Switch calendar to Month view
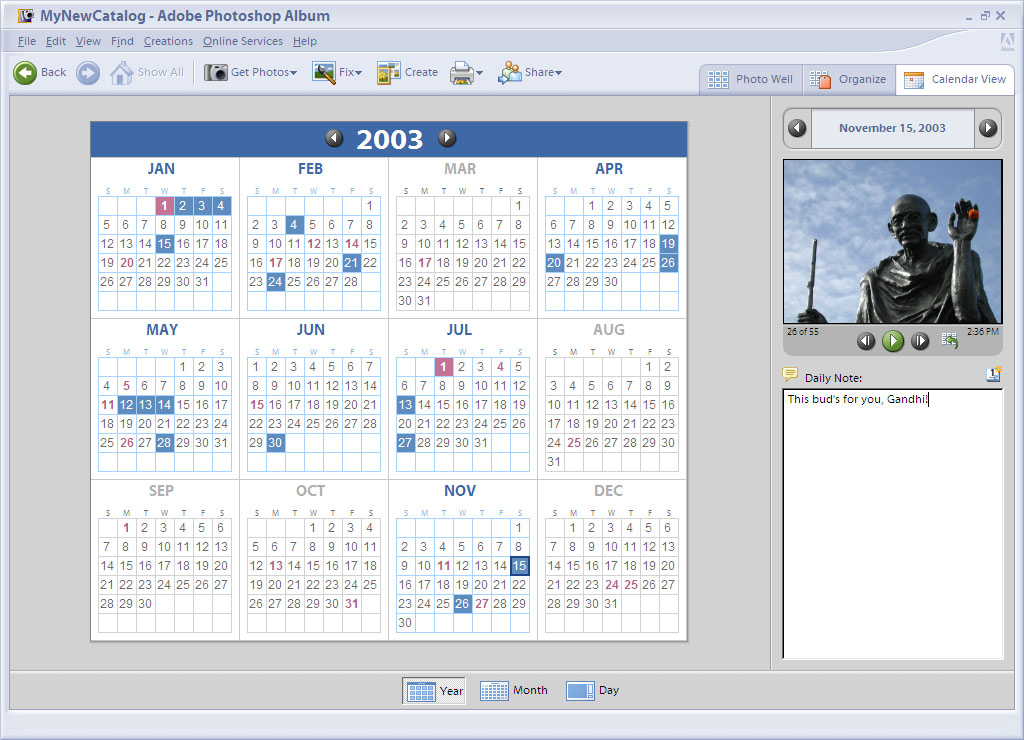 point(514,690)
